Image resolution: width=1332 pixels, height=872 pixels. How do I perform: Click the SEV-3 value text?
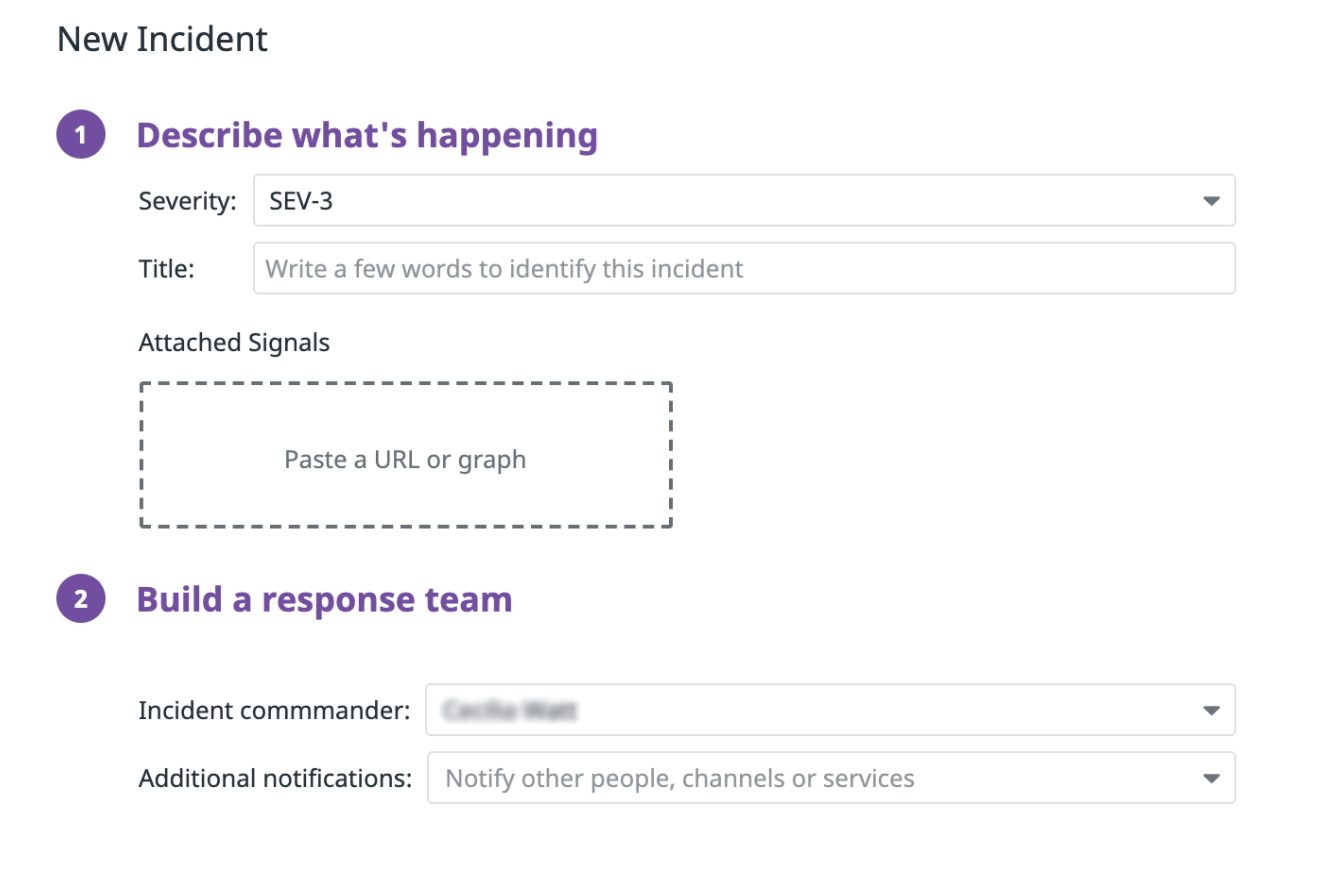[x=301, y=201]
